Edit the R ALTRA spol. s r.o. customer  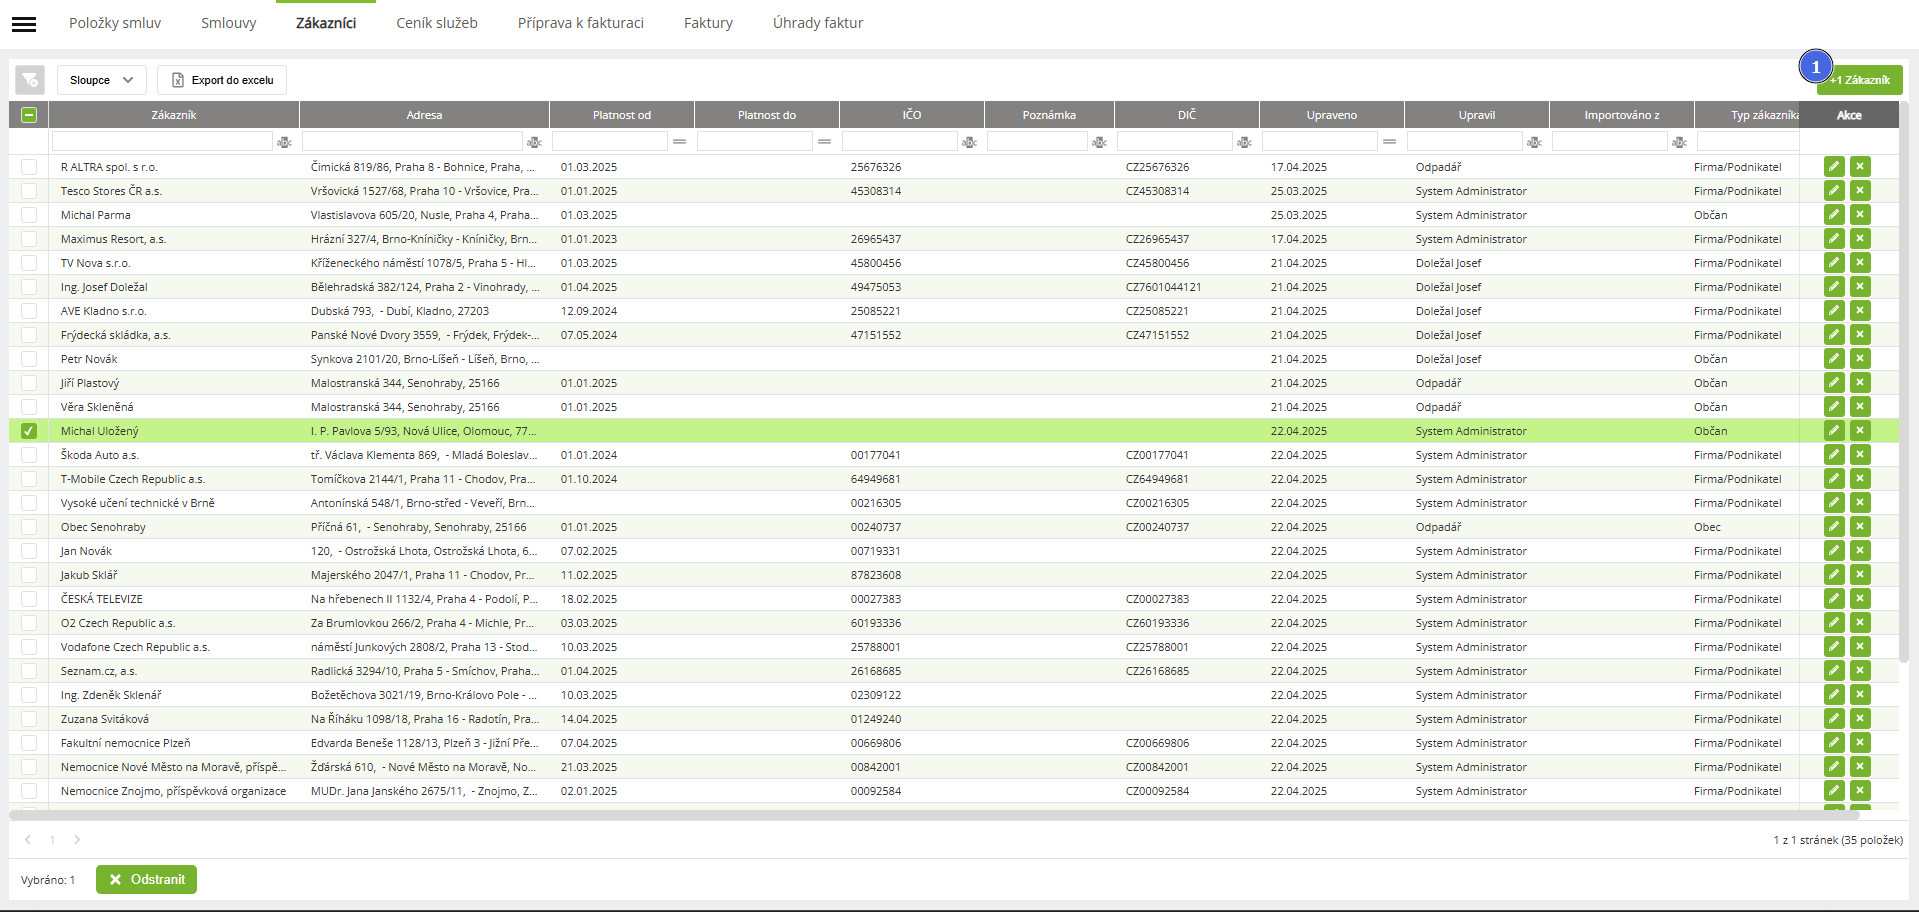1833,167
